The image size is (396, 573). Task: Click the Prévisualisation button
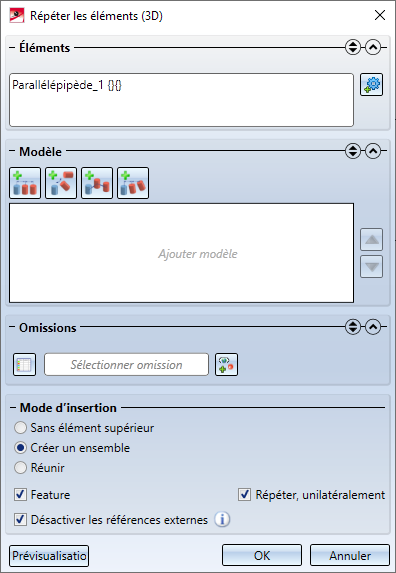[x=49, y=556]
